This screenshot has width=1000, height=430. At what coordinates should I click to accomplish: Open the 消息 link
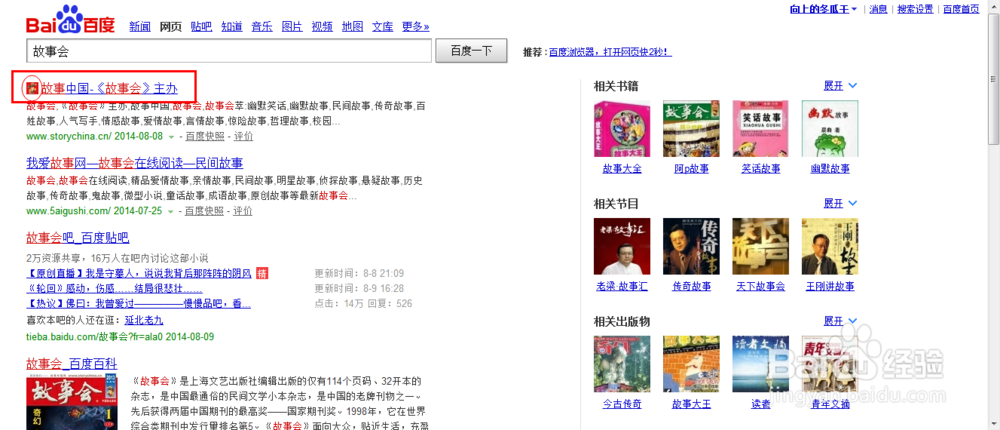click(878, 9)
